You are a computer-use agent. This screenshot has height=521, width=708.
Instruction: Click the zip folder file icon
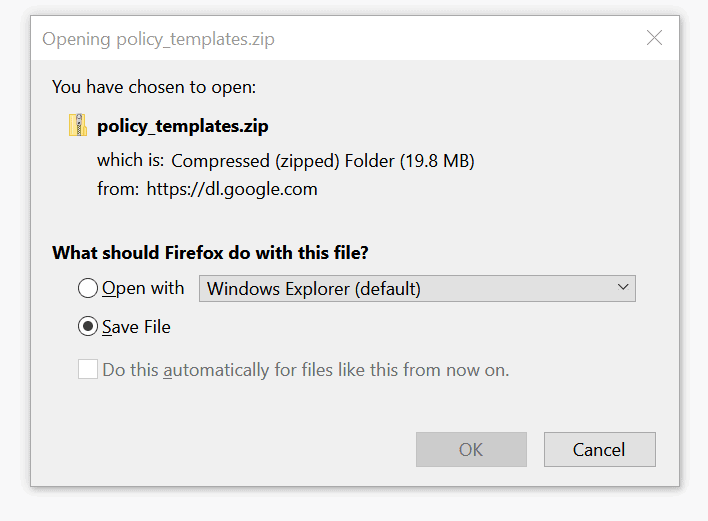pos(78,125)
